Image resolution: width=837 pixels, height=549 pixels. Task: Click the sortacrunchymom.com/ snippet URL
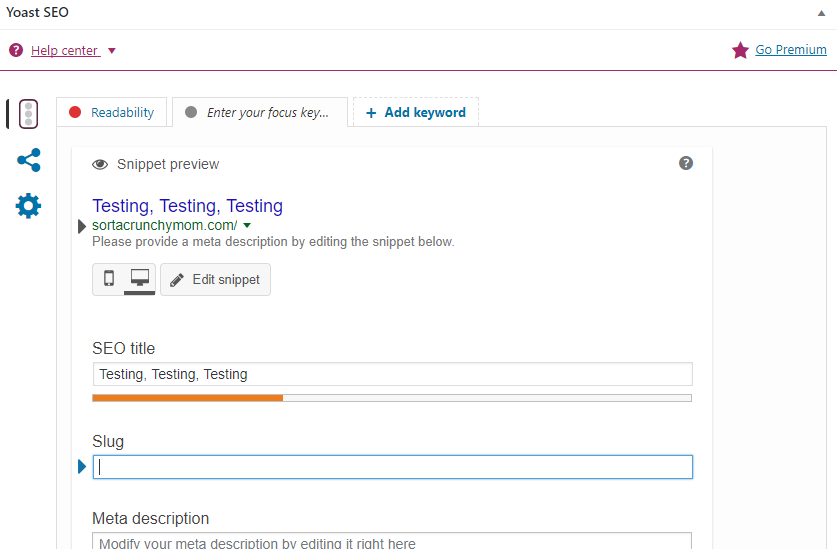(164, 225)
